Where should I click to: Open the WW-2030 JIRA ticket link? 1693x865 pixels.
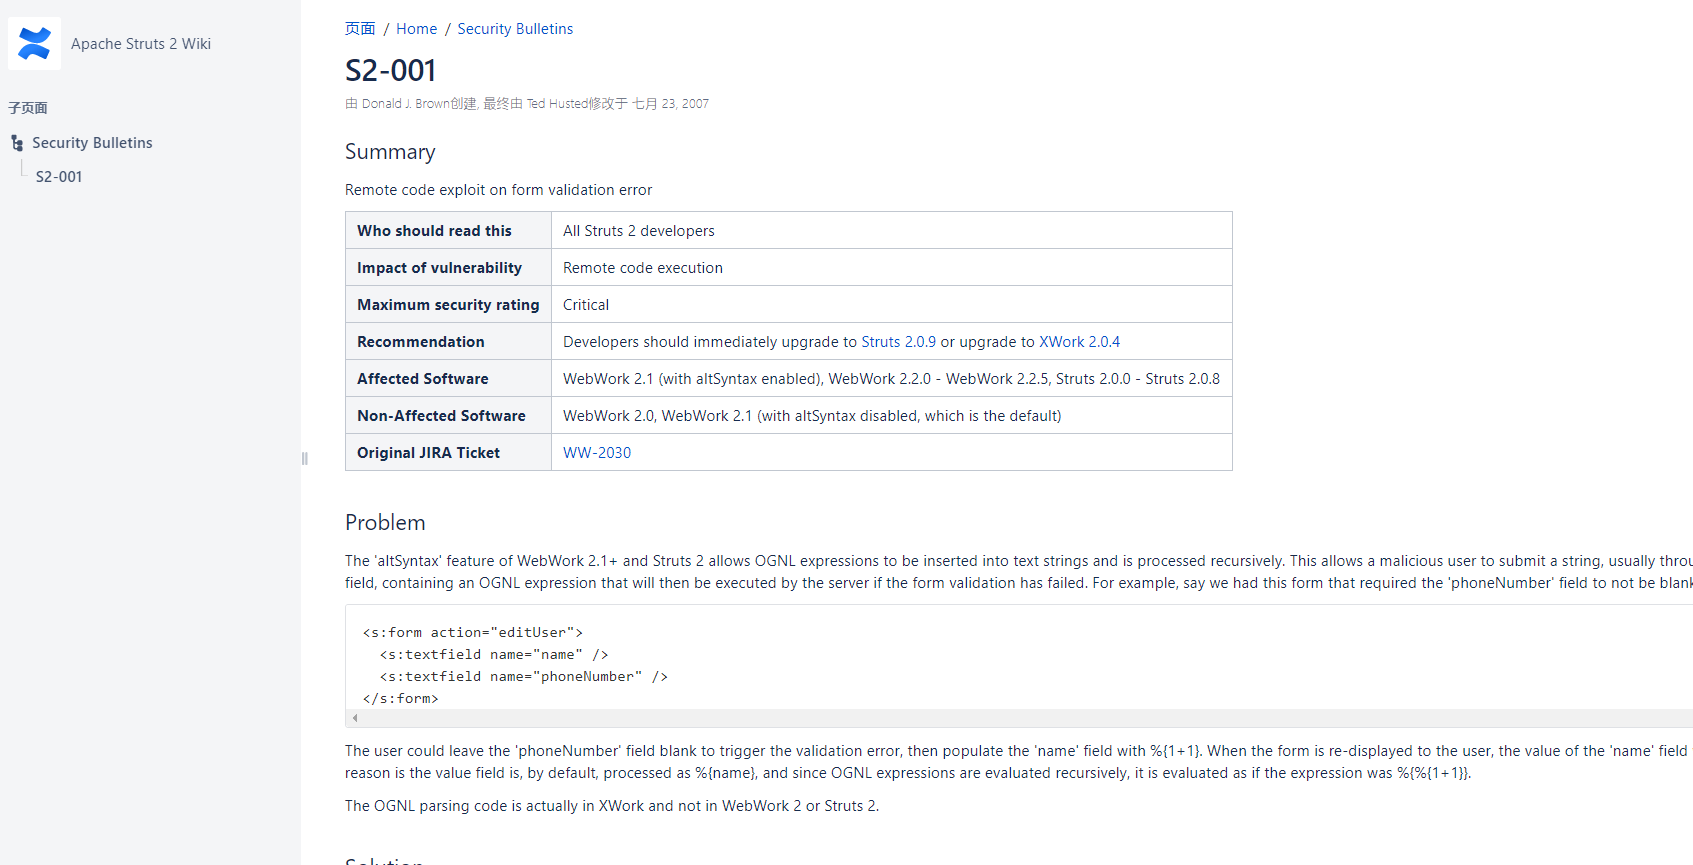pos(597,453)
